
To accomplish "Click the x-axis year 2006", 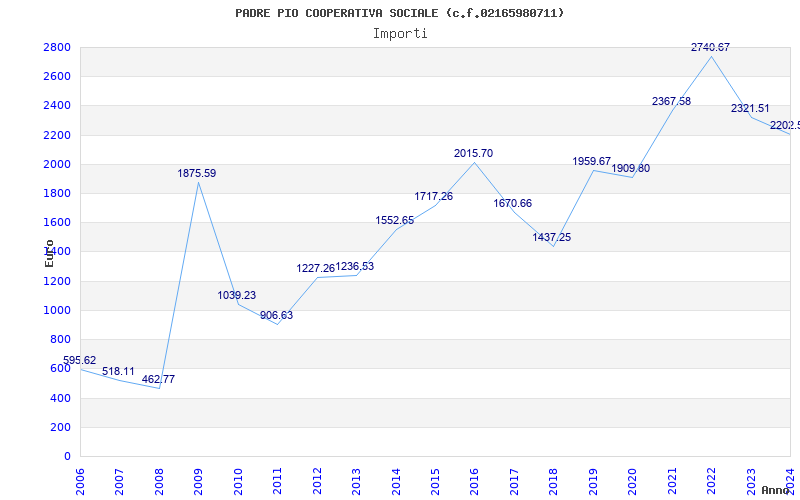I will coord(80,482).
